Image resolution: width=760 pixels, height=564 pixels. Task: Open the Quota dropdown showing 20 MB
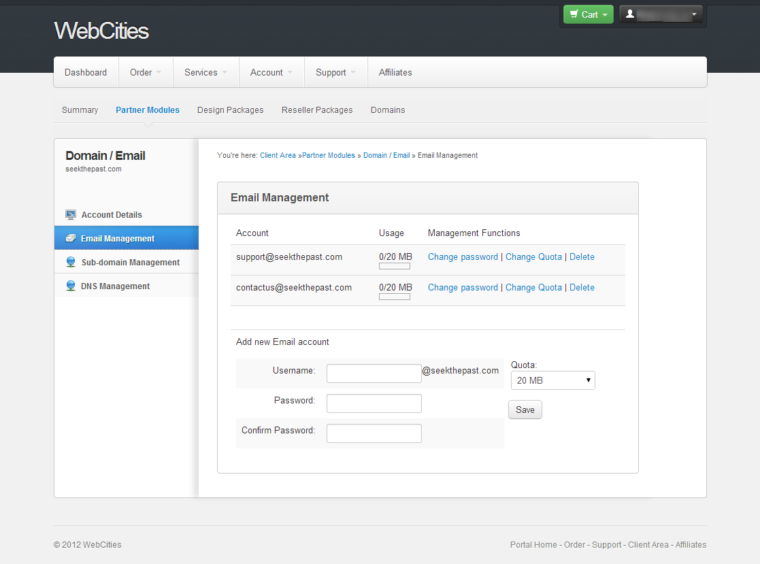(552, 380)
